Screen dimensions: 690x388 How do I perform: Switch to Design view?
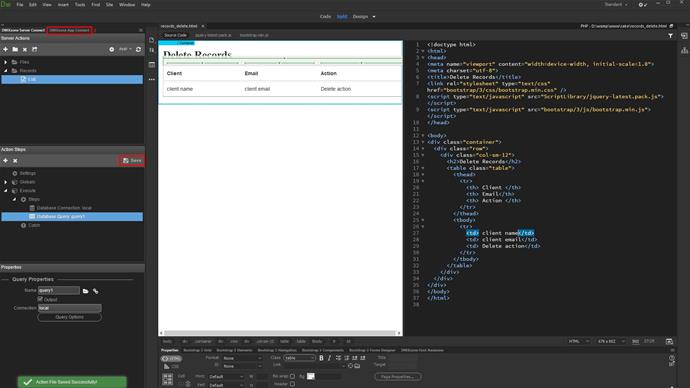[x=360, y=16]
